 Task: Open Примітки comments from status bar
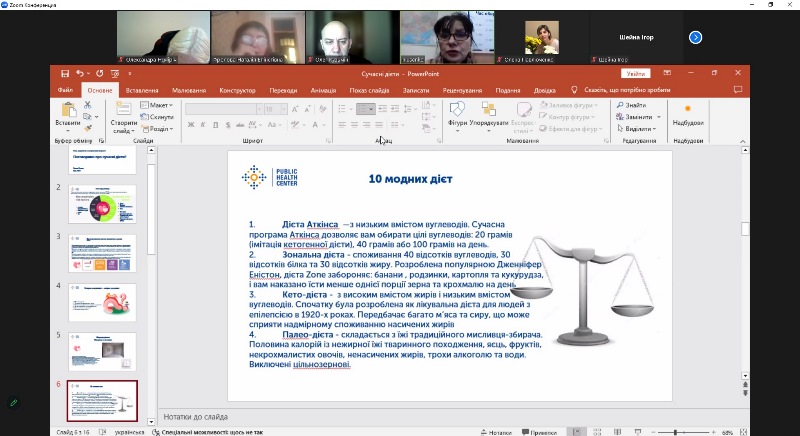coord(539,432)
